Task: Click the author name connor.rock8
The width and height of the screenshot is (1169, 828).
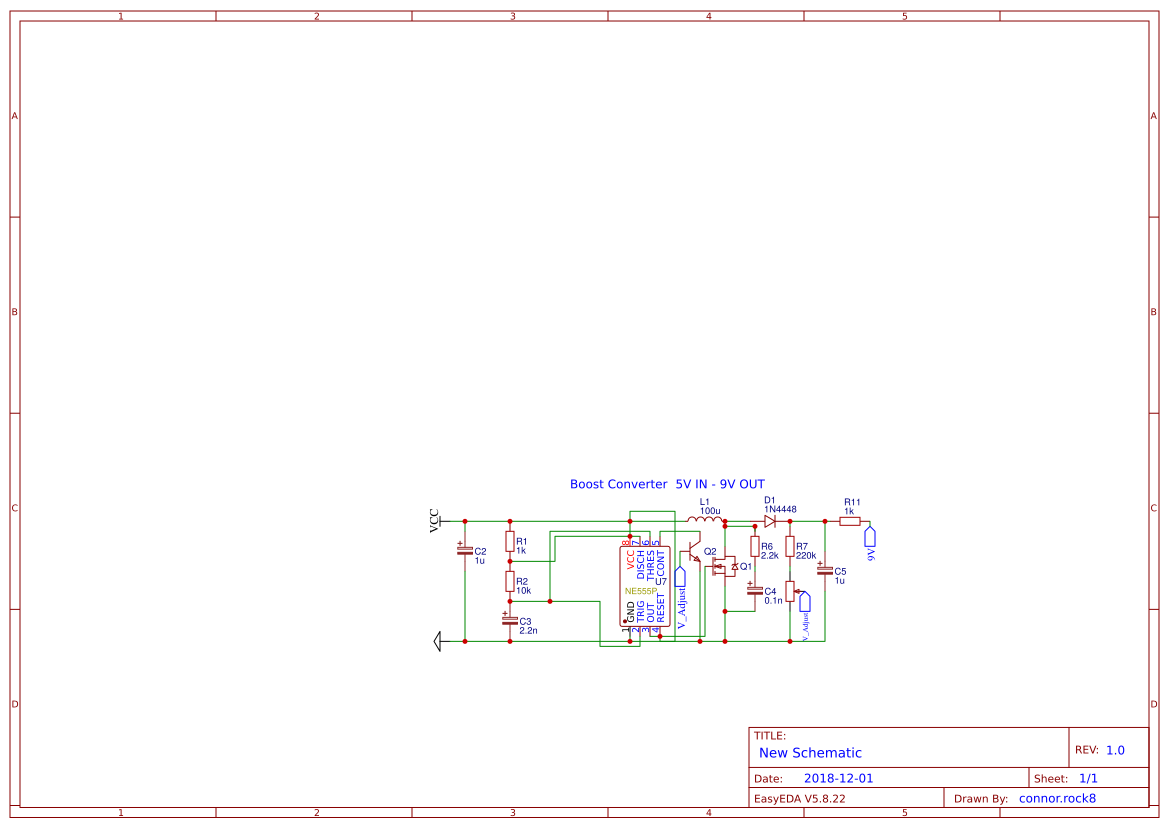Action: (x=1057, y=799)
